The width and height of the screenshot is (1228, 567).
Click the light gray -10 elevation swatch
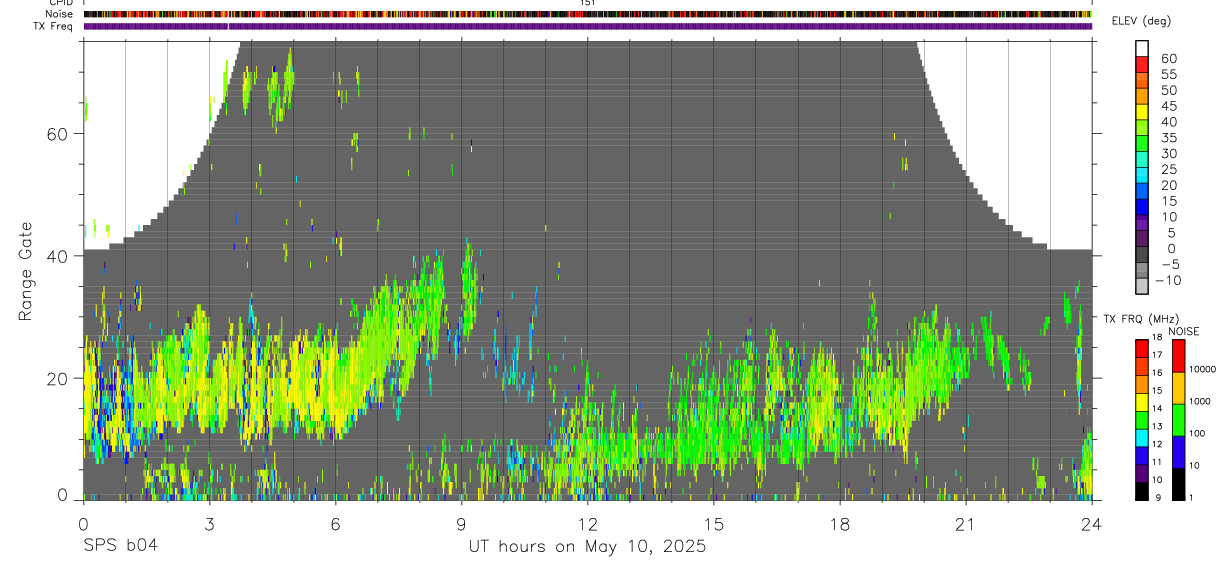[x=1142, y=285]
